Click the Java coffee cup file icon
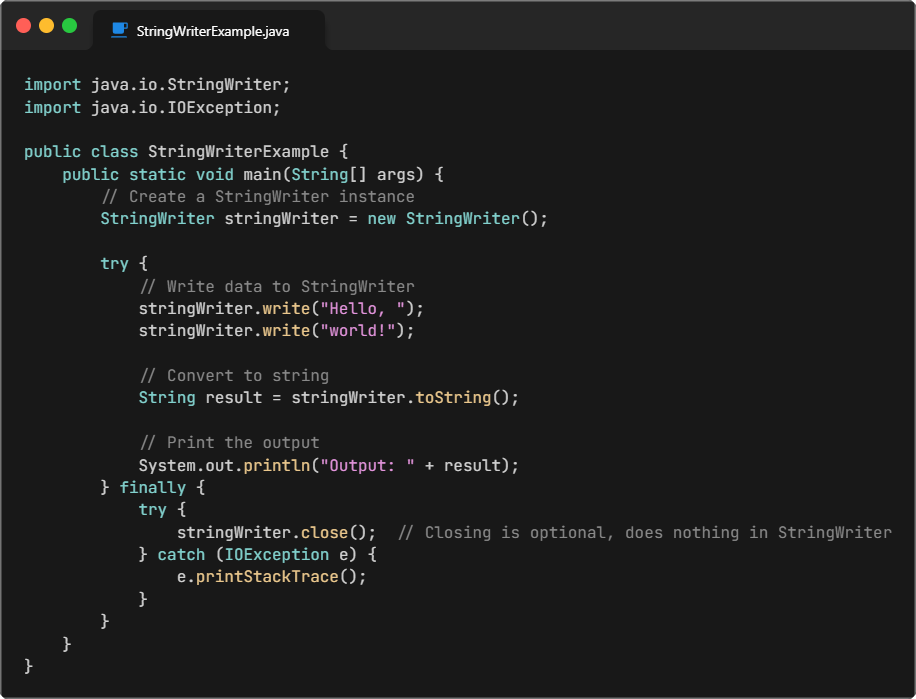The height and width of the screenshot is (699, 916). click(120, 30)
